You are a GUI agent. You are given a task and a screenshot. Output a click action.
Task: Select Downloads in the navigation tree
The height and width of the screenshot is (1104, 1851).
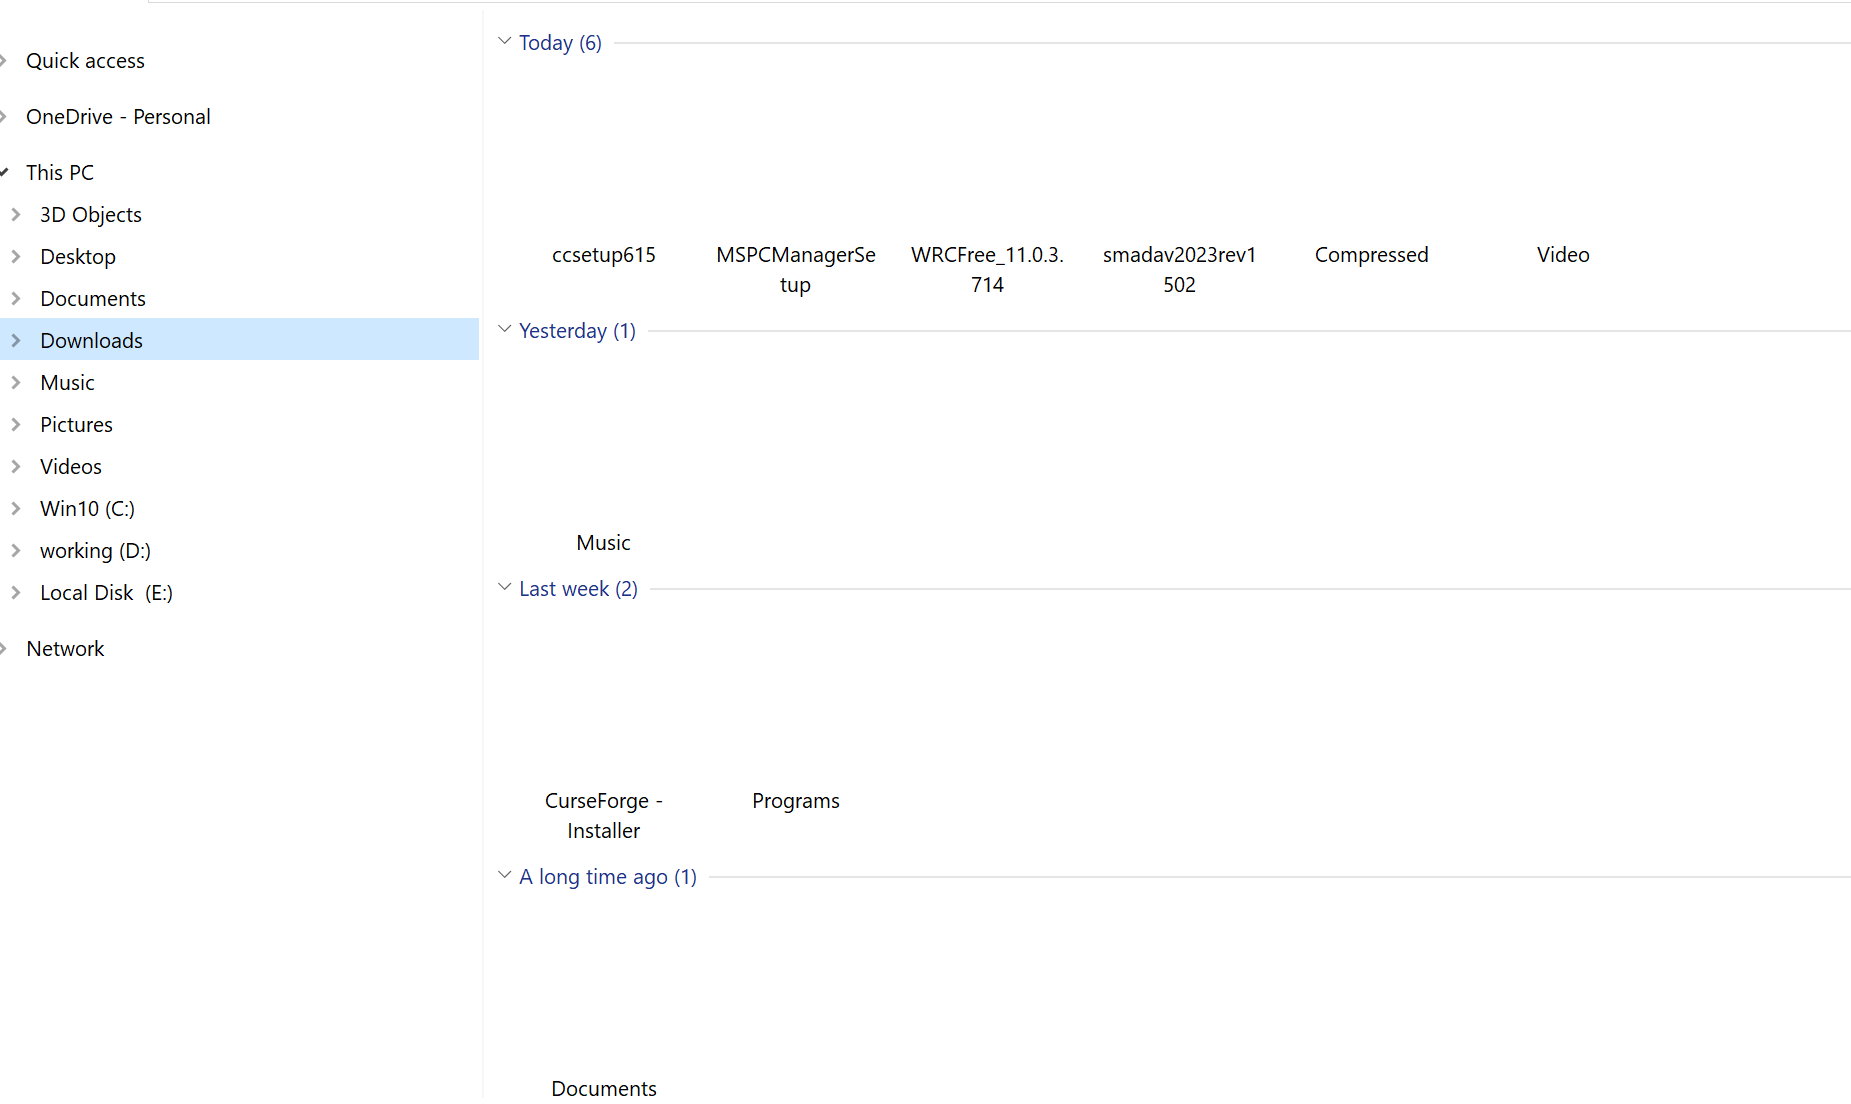click(91, 341)
